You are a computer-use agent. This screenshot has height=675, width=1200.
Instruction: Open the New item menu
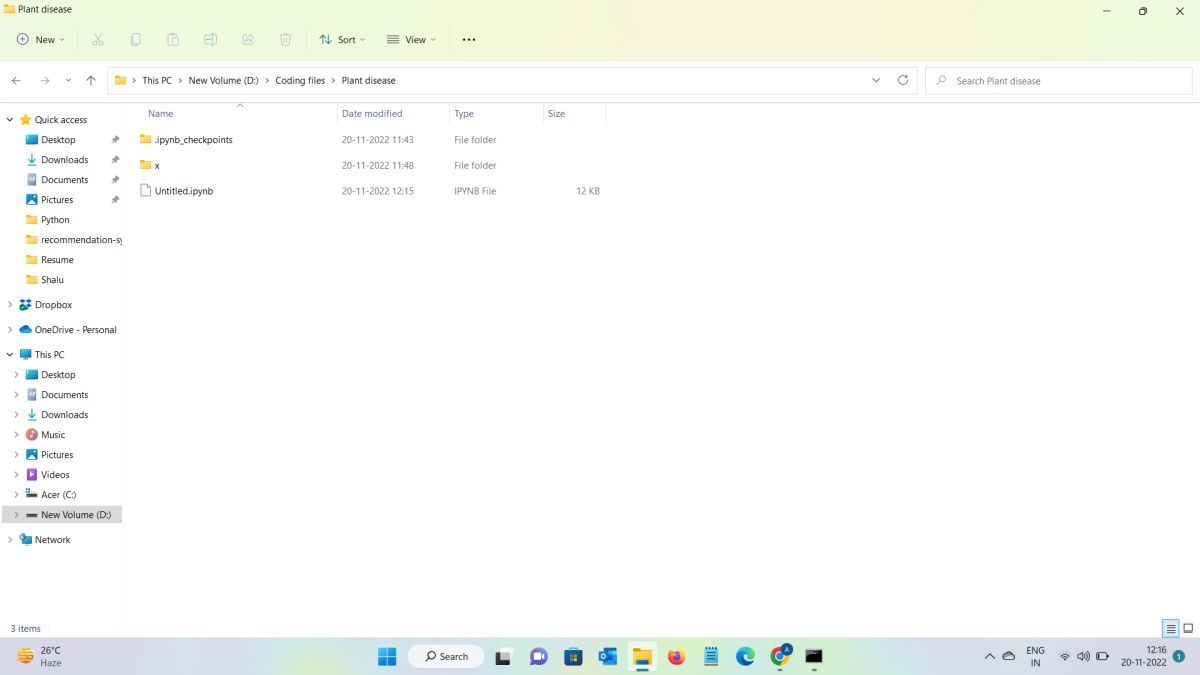coord(40,40)
